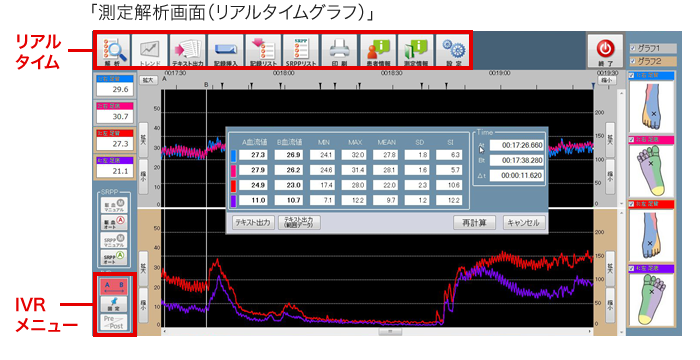Image resolution: width=700 pixels, height=360 pixels.
Task: Open the 記録リスト record list
Action: tap(263, 50)
